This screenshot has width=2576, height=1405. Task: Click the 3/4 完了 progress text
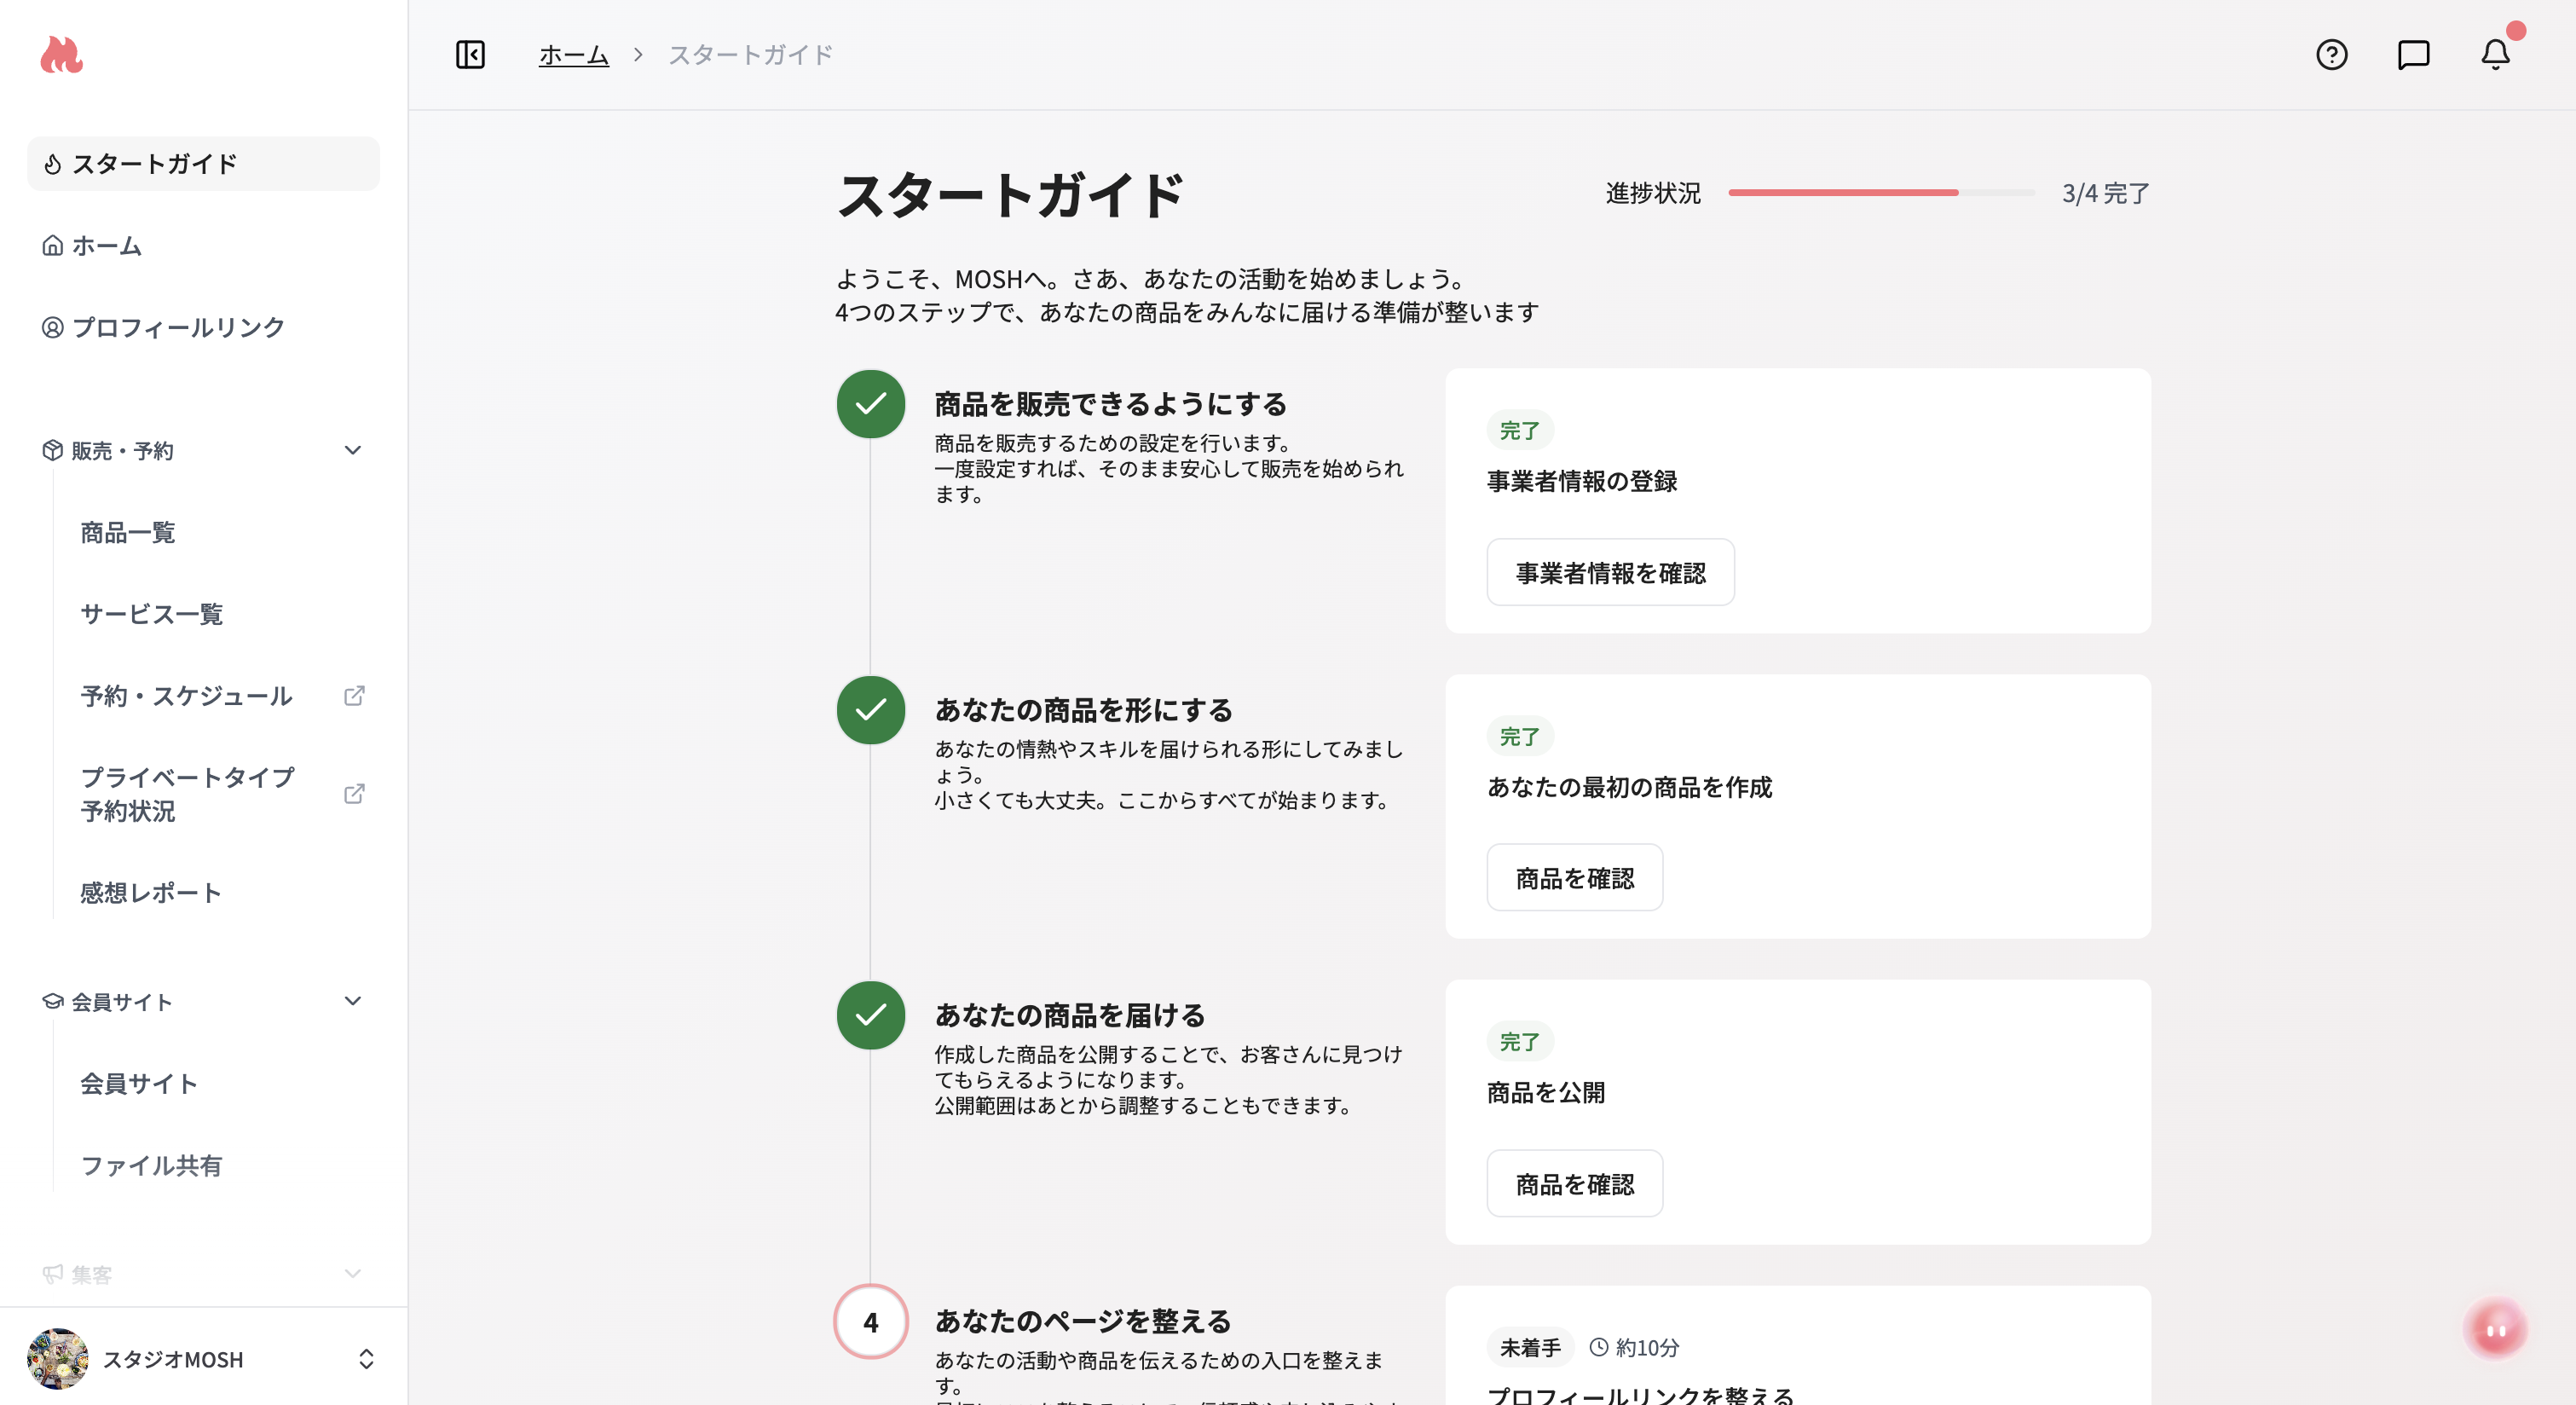point(2105,193)
